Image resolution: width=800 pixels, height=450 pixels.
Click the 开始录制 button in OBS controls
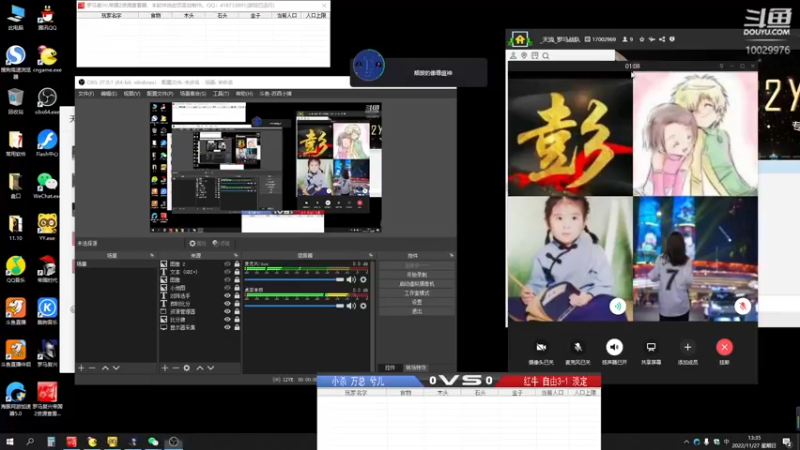tap(417, 274)
